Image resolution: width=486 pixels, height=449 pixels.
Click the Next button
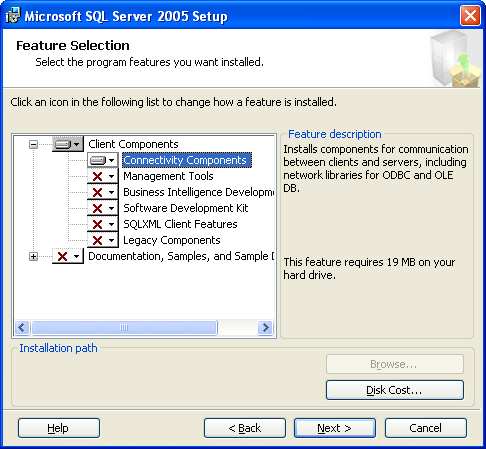coord(335,428)
